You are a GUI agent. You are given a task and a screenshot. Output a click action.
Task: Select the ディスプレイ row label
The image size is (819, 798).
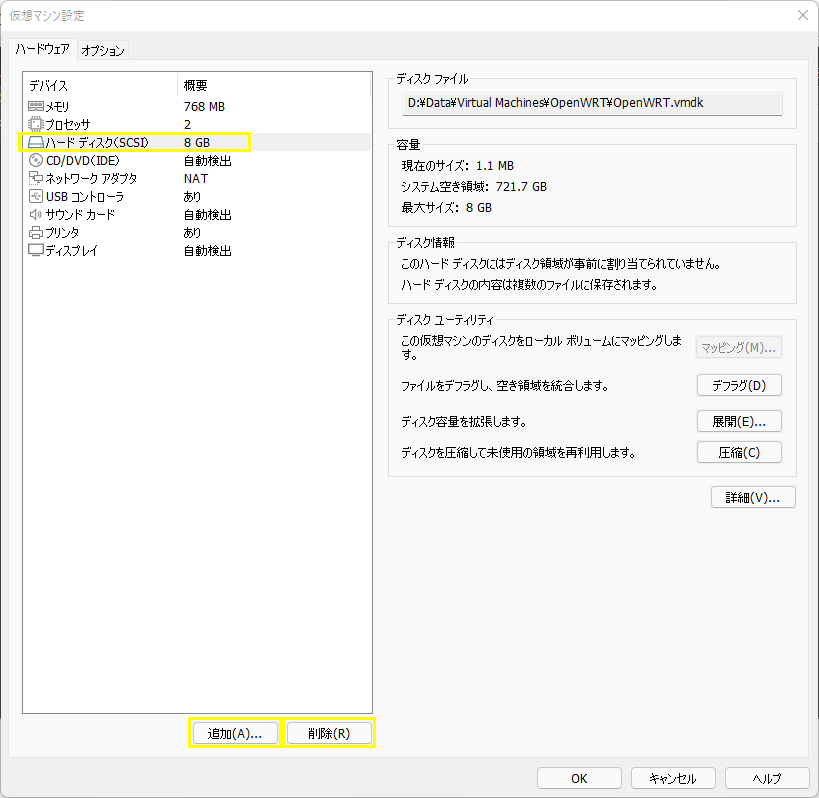pos(72,251)
